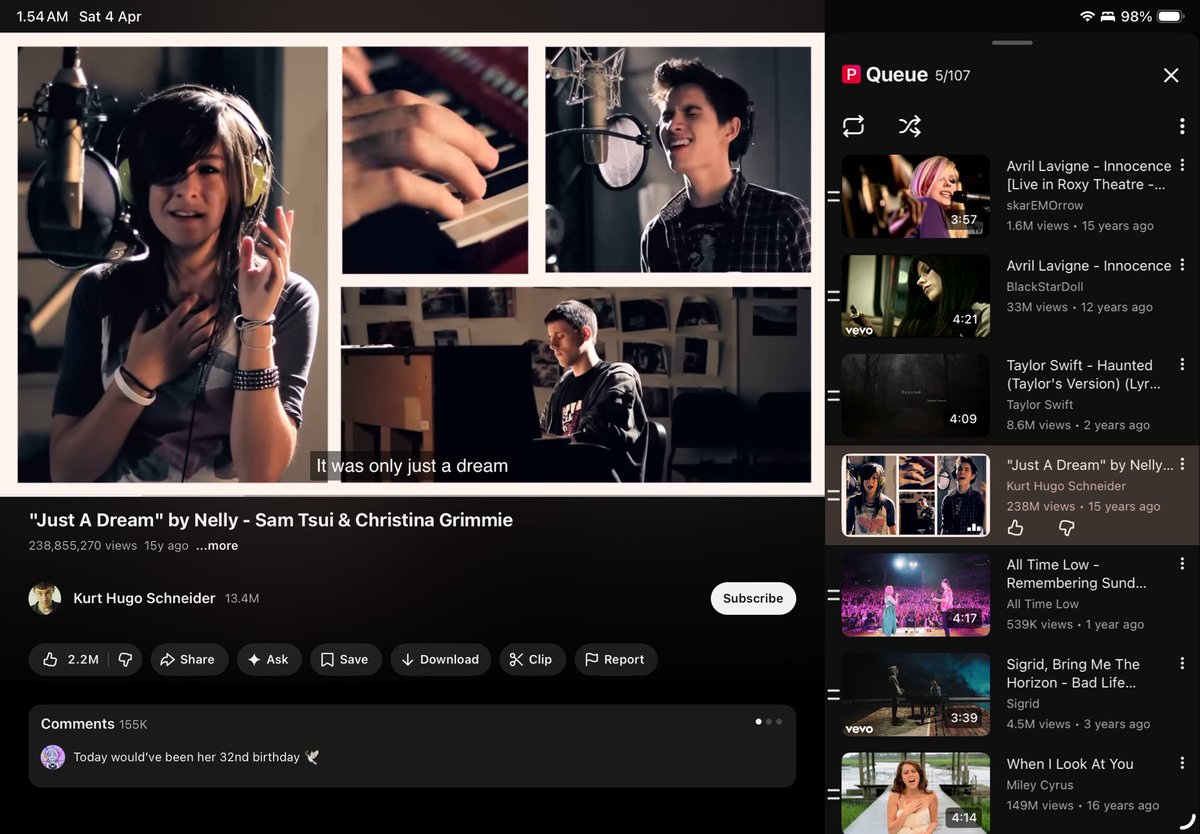Open options for All Time Low video
1200x834 pixels.
tap(1182, 564)
